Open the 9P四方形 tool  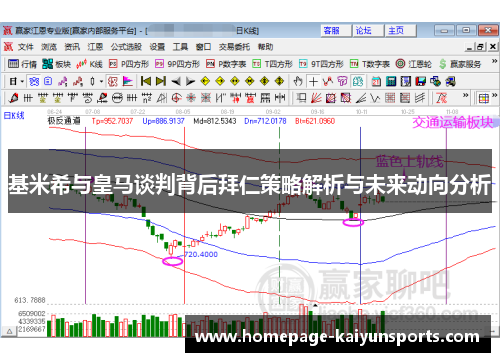[x=177, y=64]
